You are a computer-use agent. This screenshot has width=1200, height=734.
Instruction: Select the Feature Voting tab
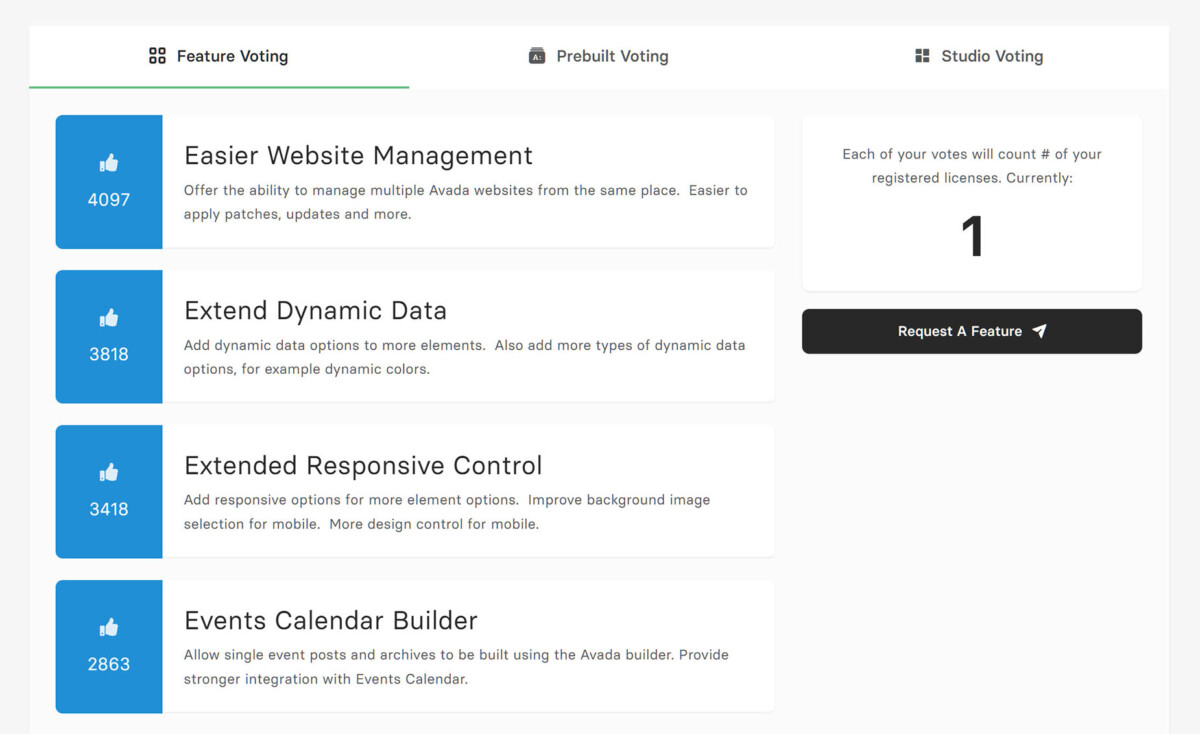tap(232, 56)
